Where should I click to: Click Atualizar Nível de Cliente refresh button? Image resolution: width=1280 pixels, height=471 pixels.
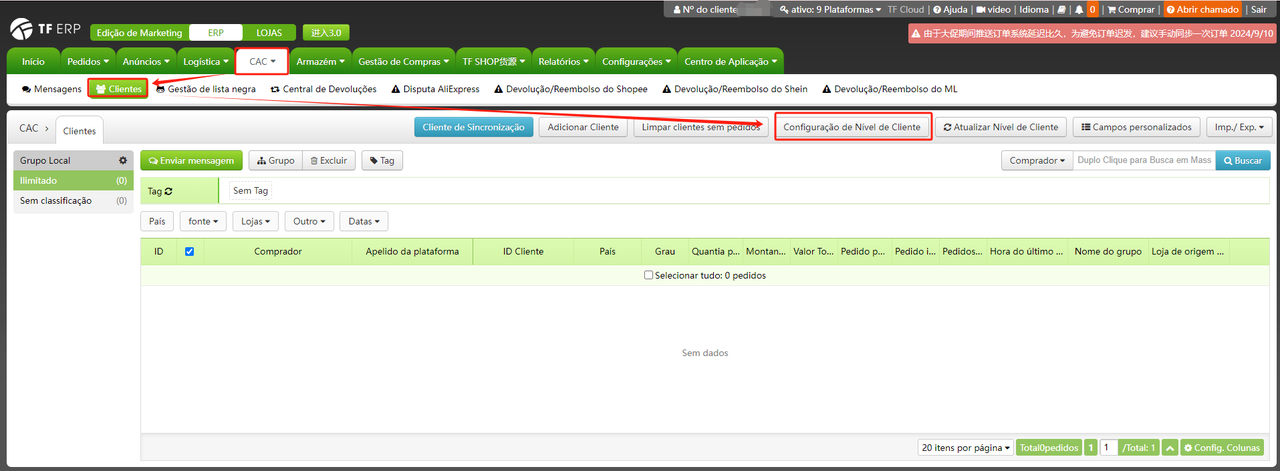point(1001,128)
